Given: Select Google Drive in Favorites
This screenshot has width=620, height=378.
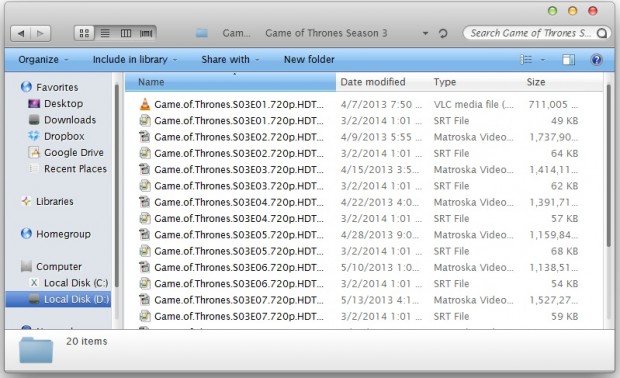Looking at the screenshot, I should coord(74,152).
